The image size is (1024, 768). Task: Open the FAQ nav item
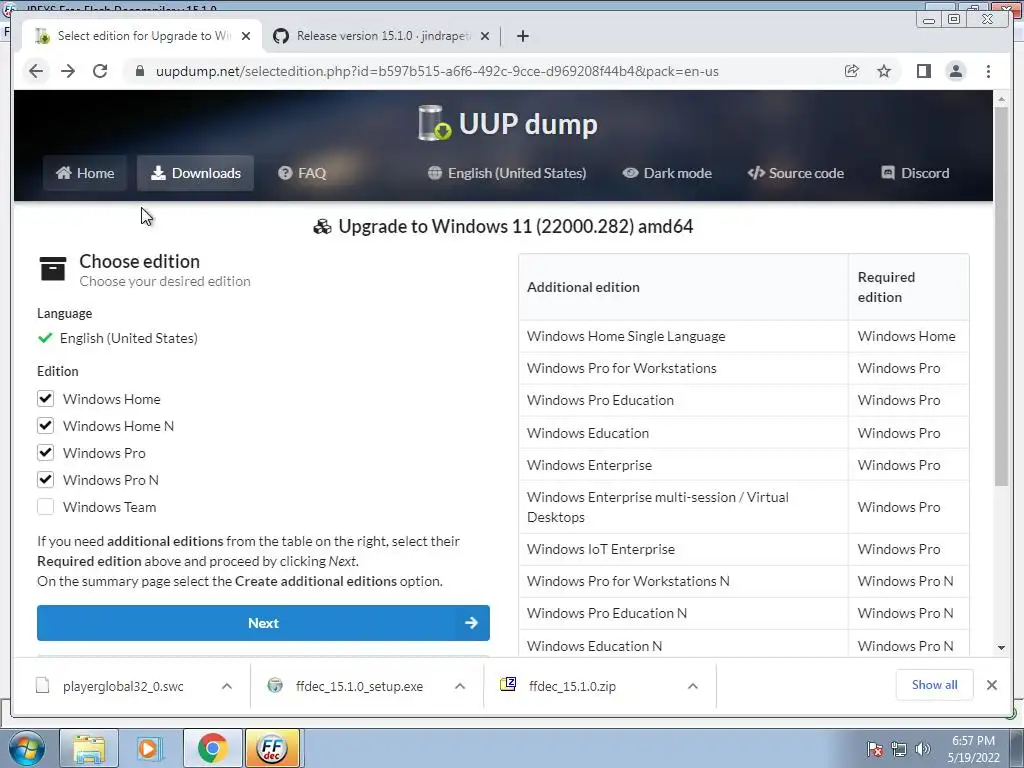tap(302, 173)
